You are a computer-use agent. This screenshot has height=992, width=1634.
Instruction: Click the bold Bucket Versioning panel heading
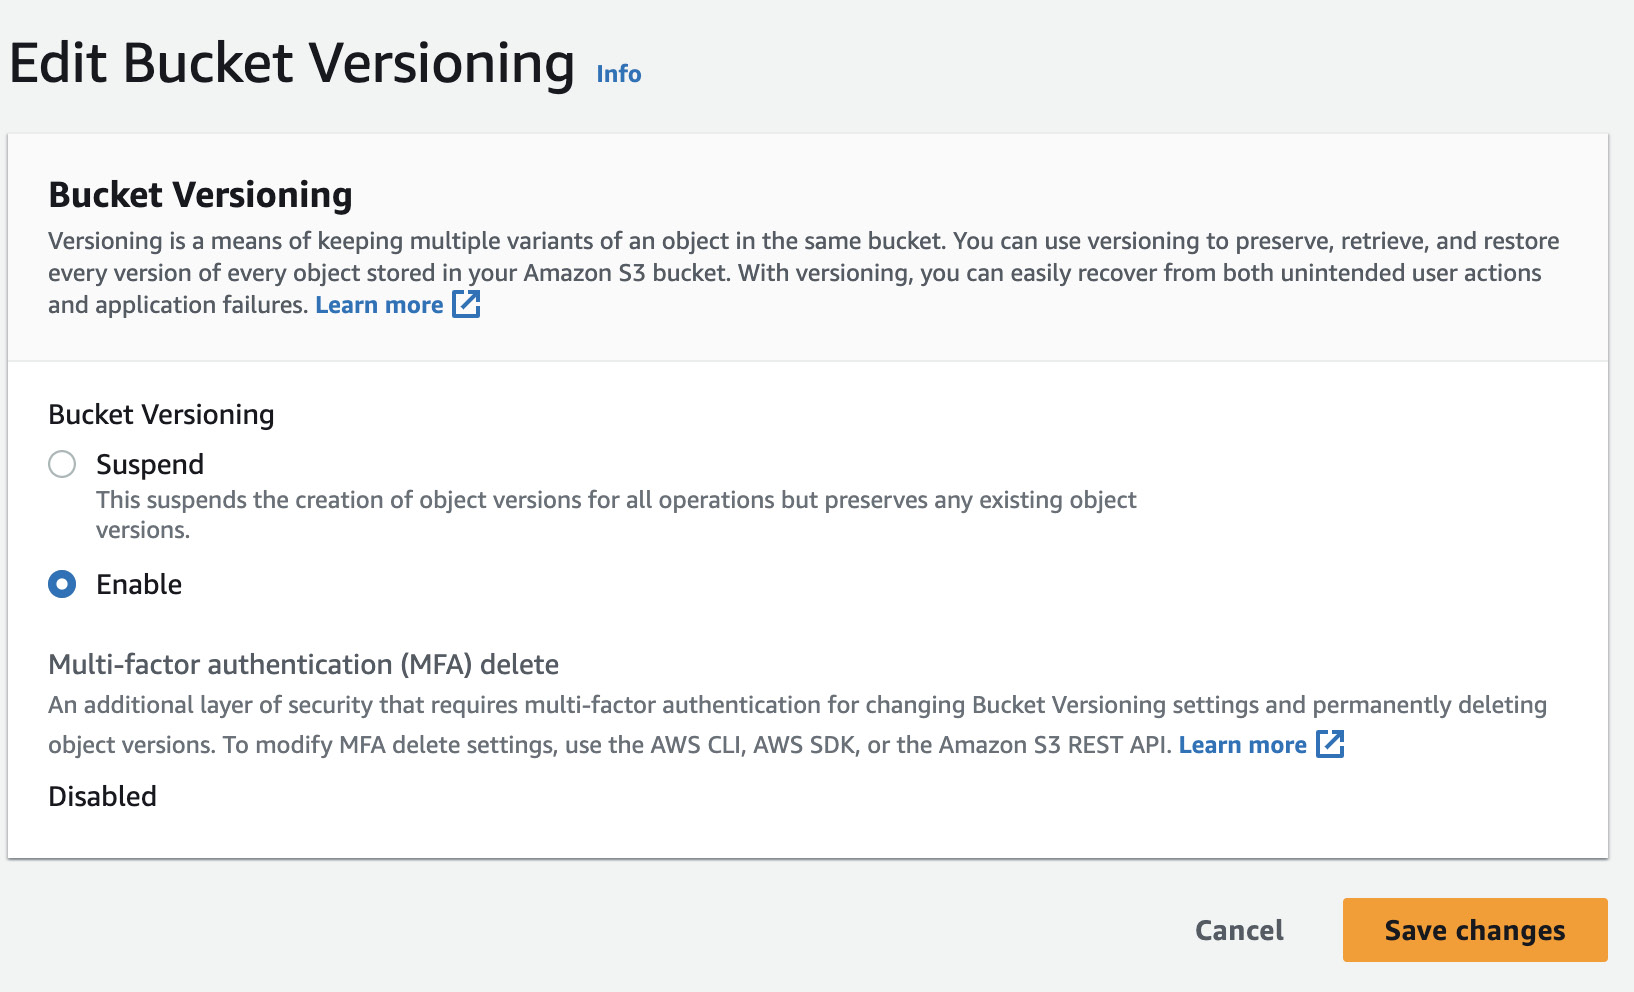pos(200,195)
